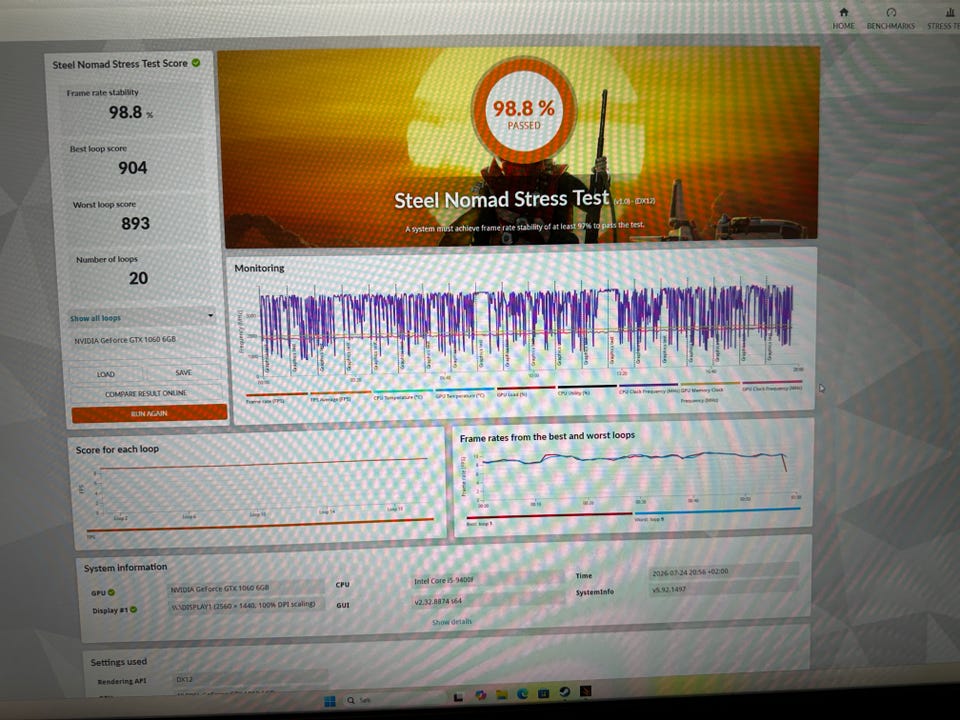Expand system info via Show details
This screenshot has width=960, height=720.
(x=452, y=622)
